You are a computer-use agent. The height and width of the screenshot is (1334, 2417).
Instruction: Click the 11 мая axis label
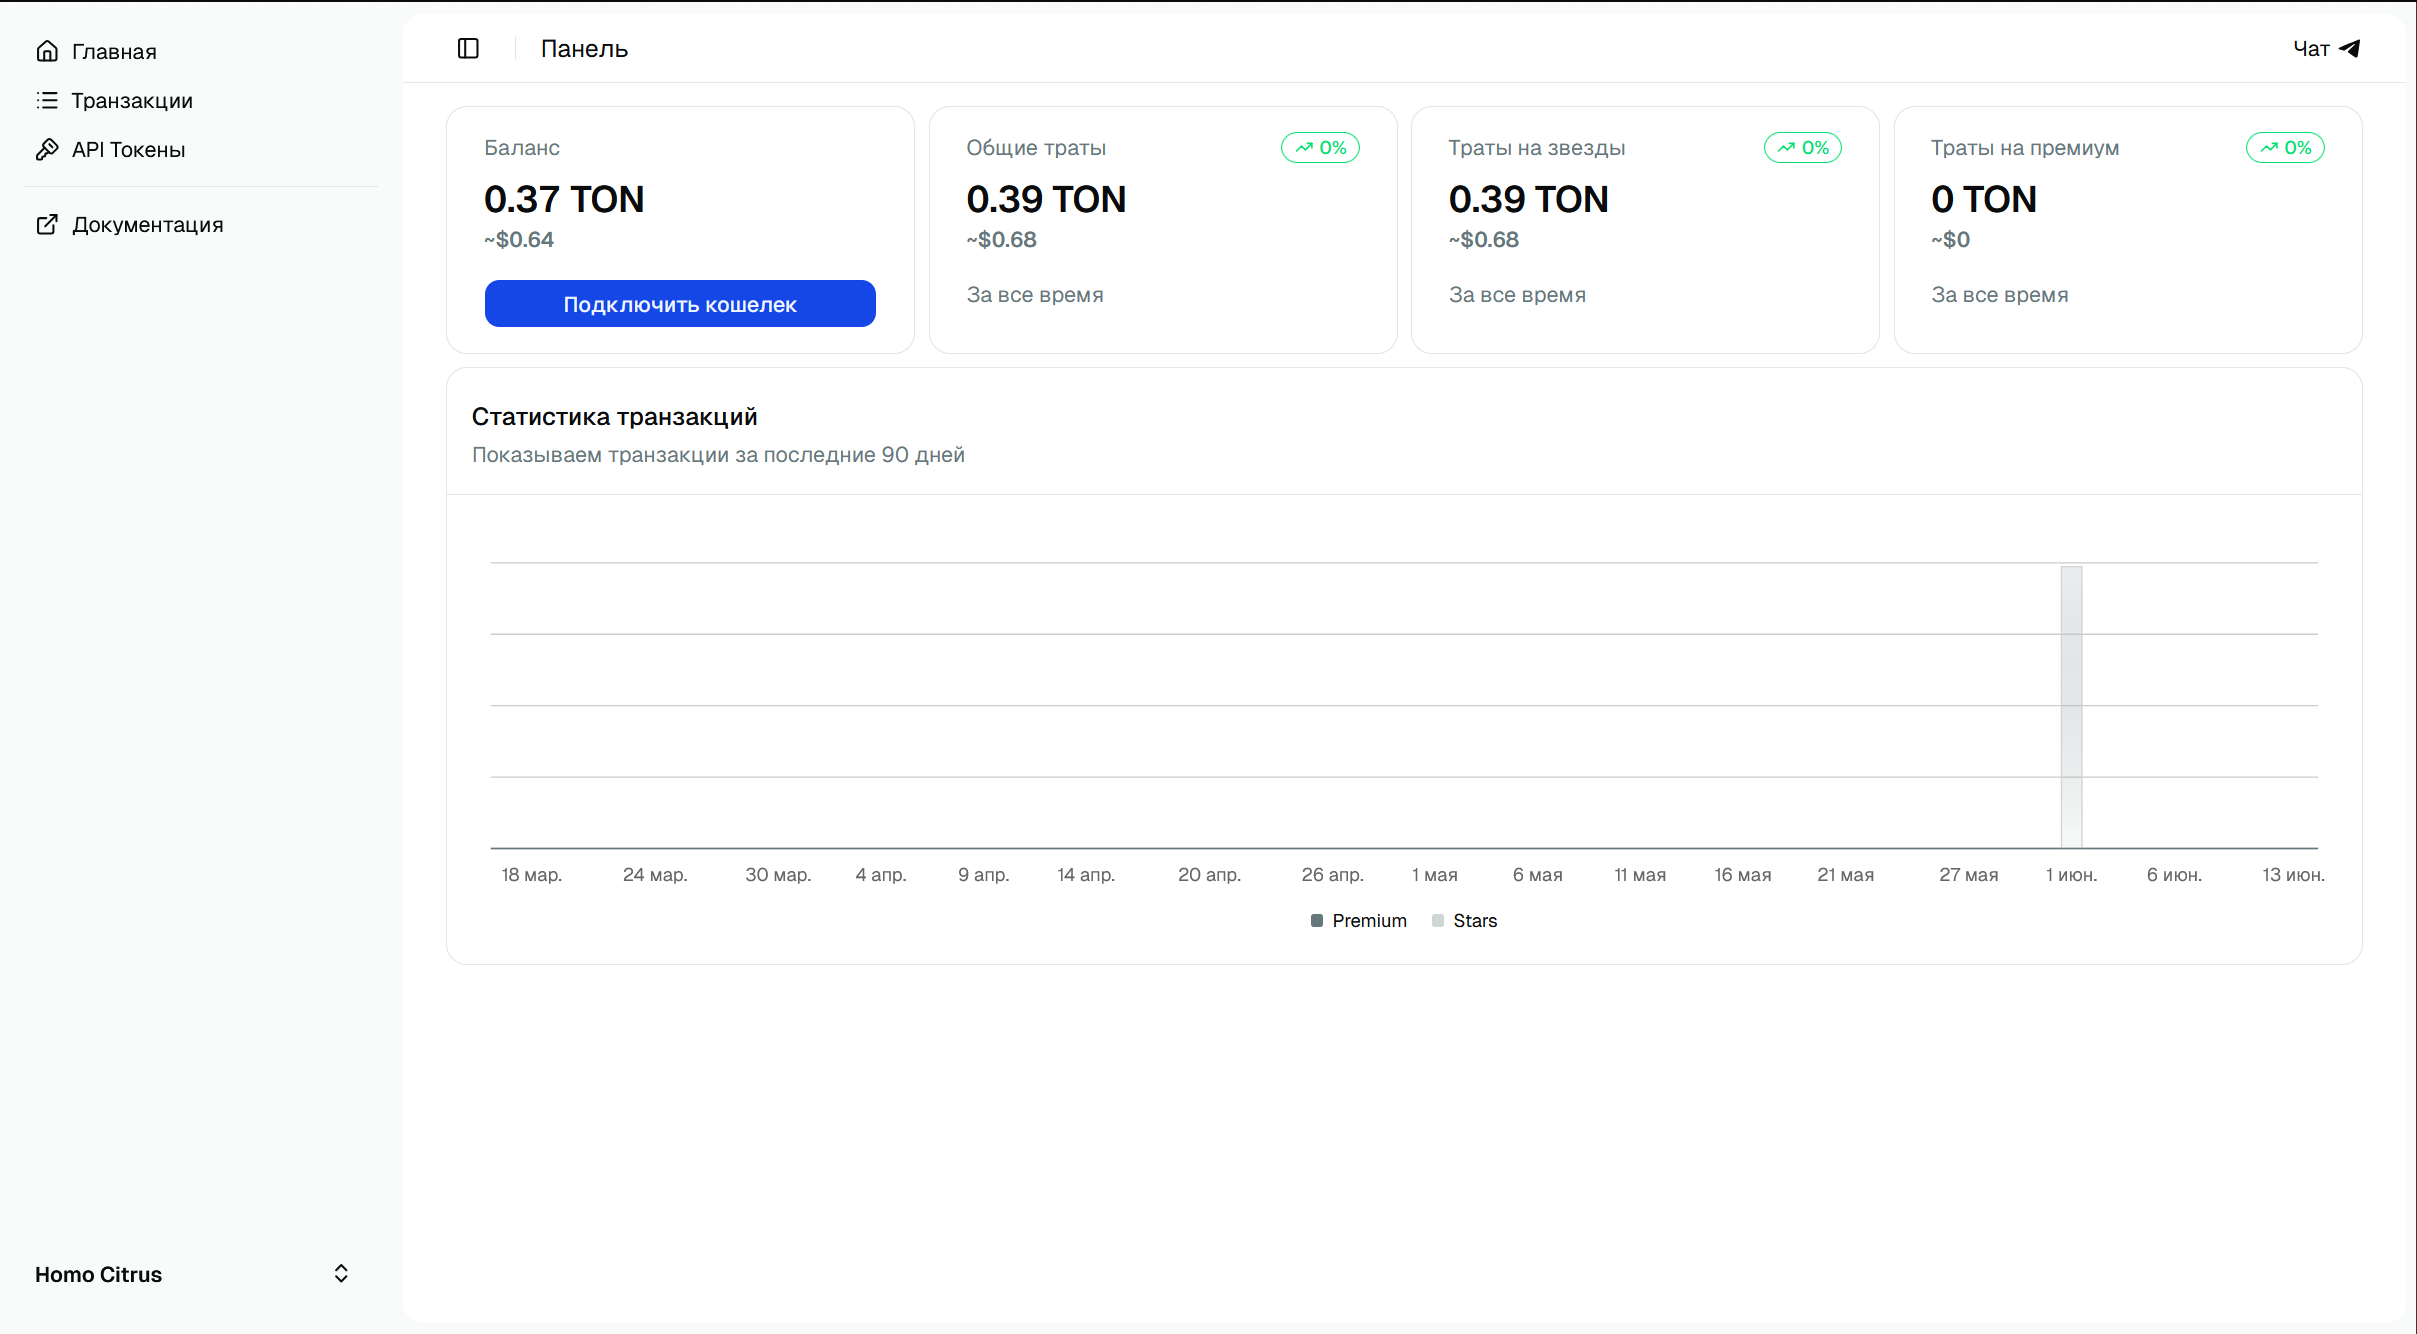pyautogui.click(x=1641, y=875)
